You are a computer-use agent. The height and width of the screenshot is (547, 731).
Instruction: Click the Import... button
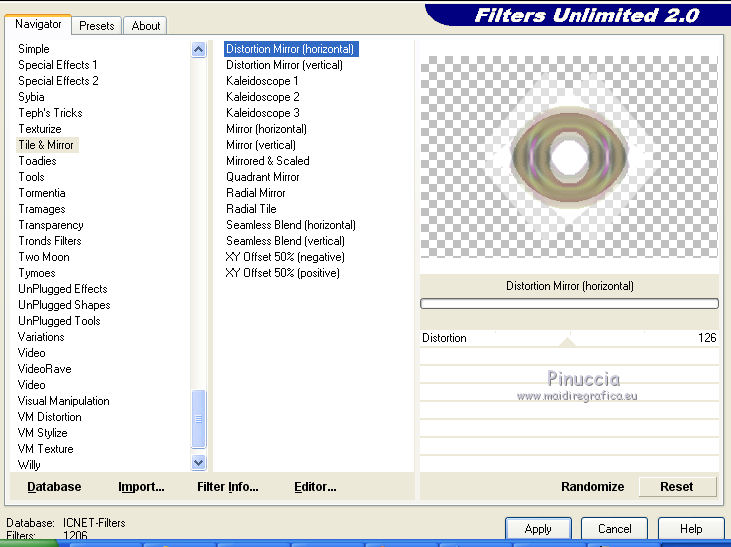141,487
